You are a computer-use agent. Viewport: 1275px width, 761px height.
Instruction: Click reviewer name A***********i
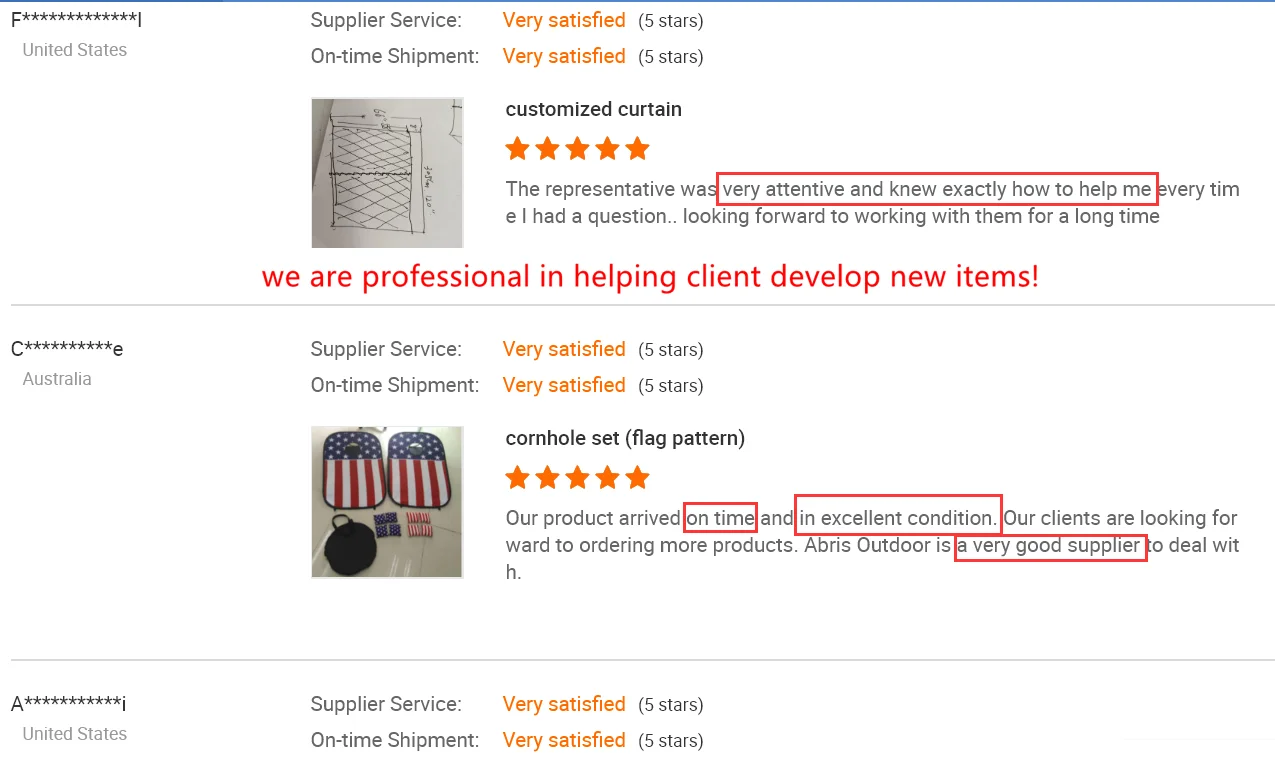tap(68, 704)
